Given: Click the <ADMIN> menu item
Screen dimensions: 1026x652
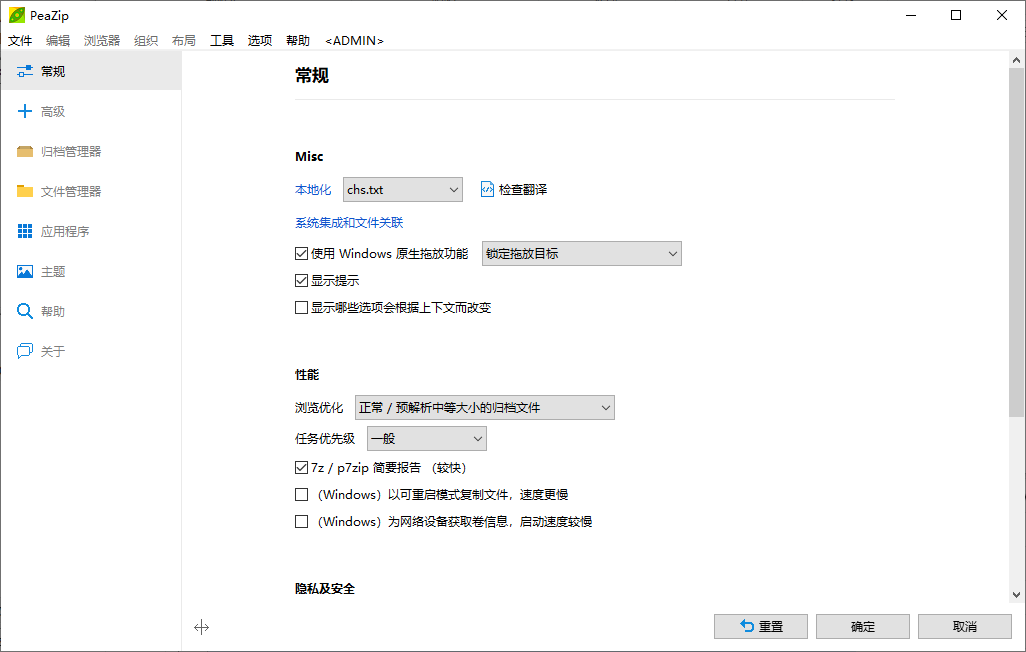Looking at the screenshot, I should pos(354,41).
